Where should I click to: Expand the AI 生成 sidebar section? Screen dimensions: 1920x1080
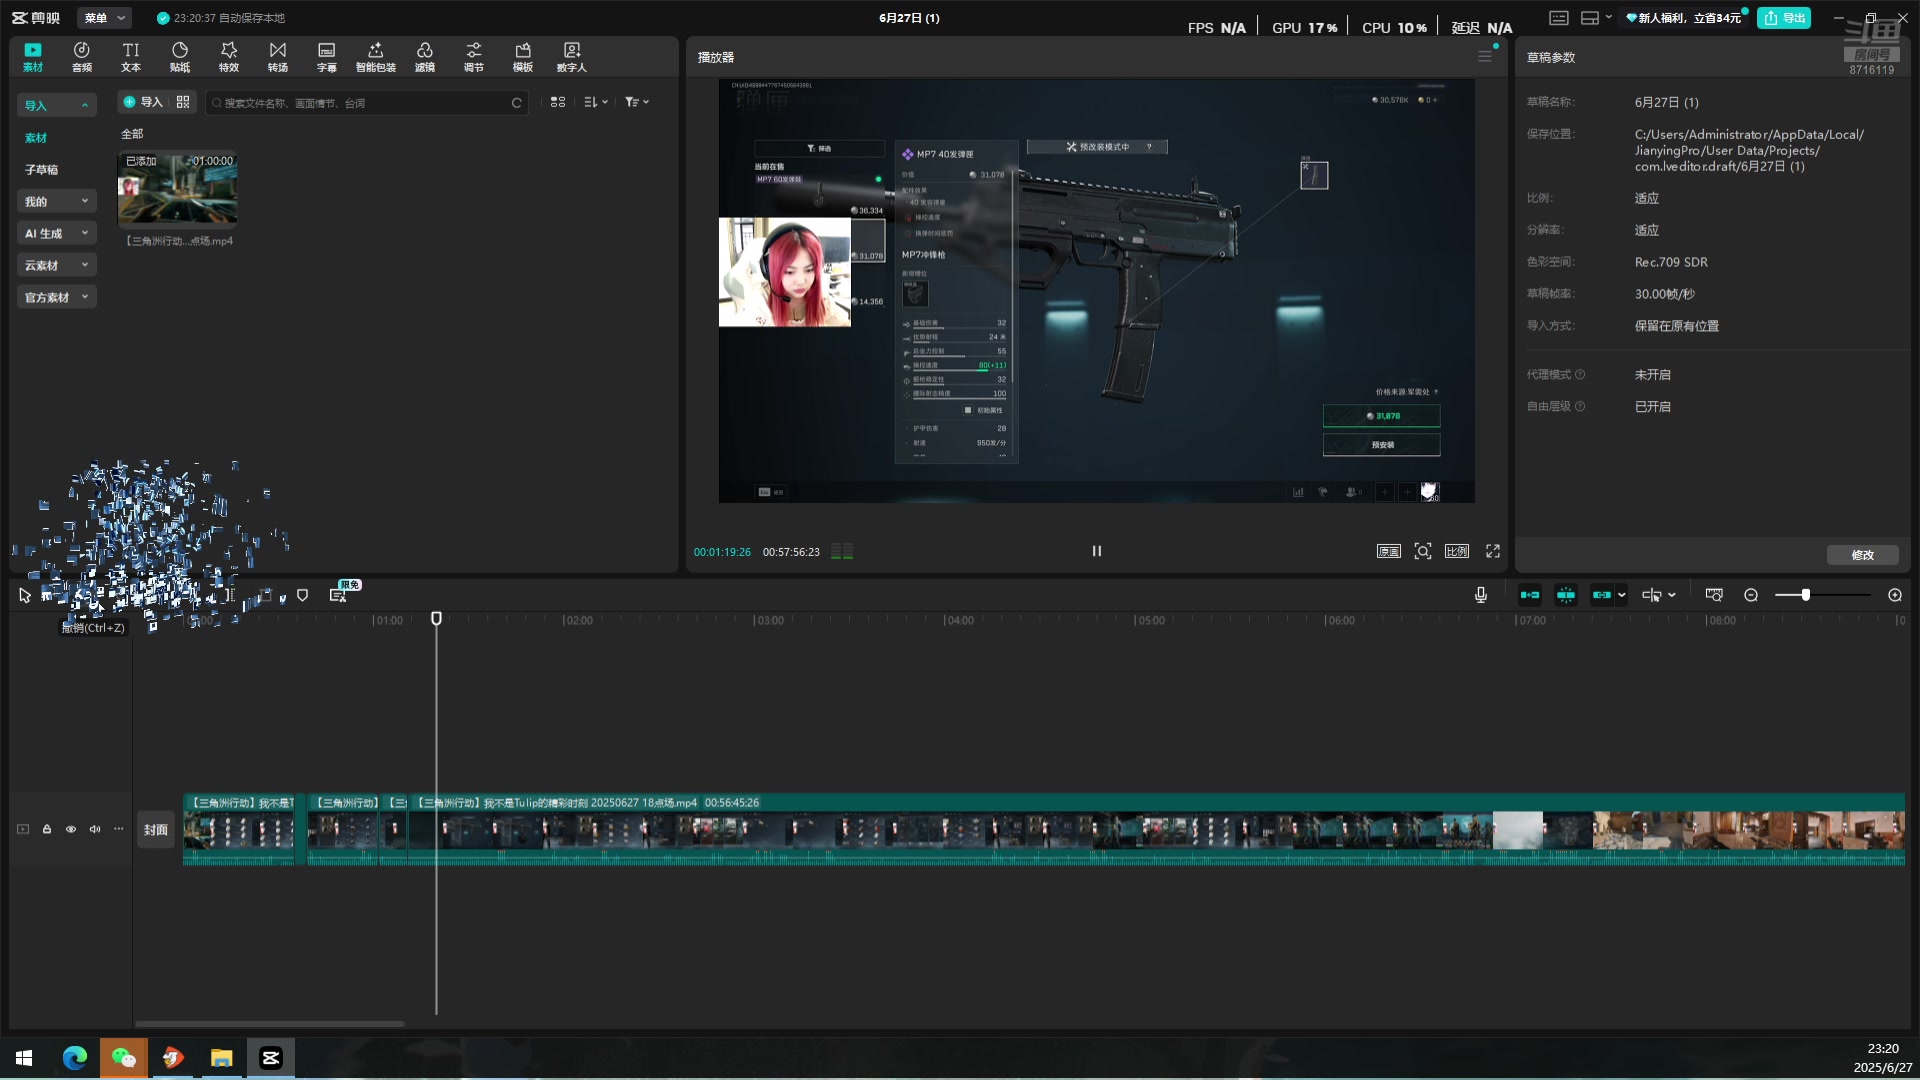57,233
